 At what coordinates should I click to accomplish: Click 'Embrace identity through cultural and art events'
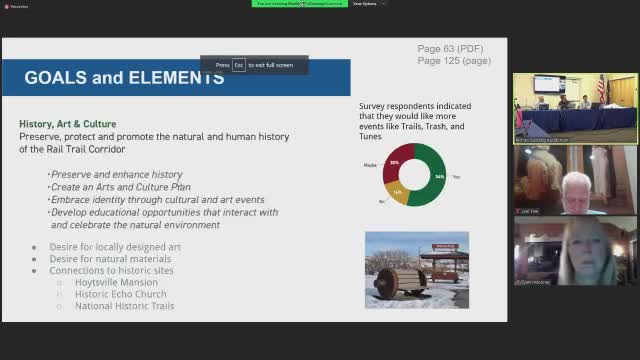[157, 200]
